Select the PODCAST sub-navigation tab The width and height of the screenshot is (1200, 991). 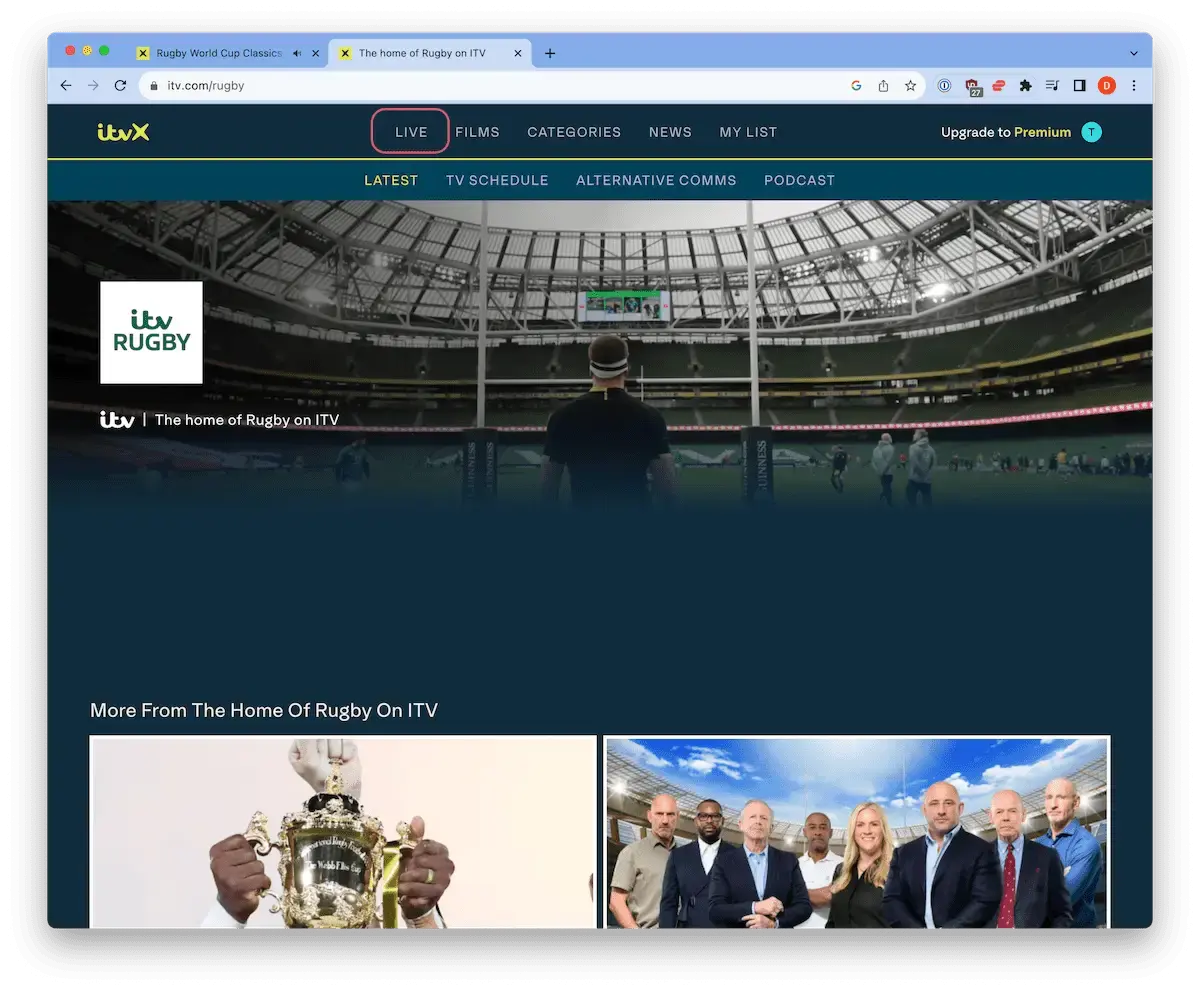tap(799, 180)
